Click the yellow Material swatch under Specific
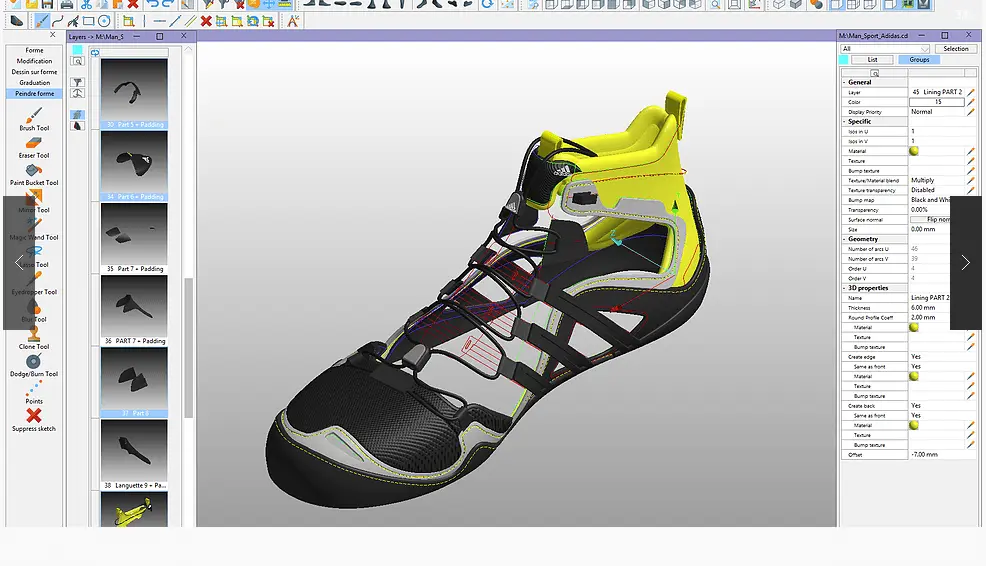This screenshot has height=566, width=986. (x=914, y=151)
